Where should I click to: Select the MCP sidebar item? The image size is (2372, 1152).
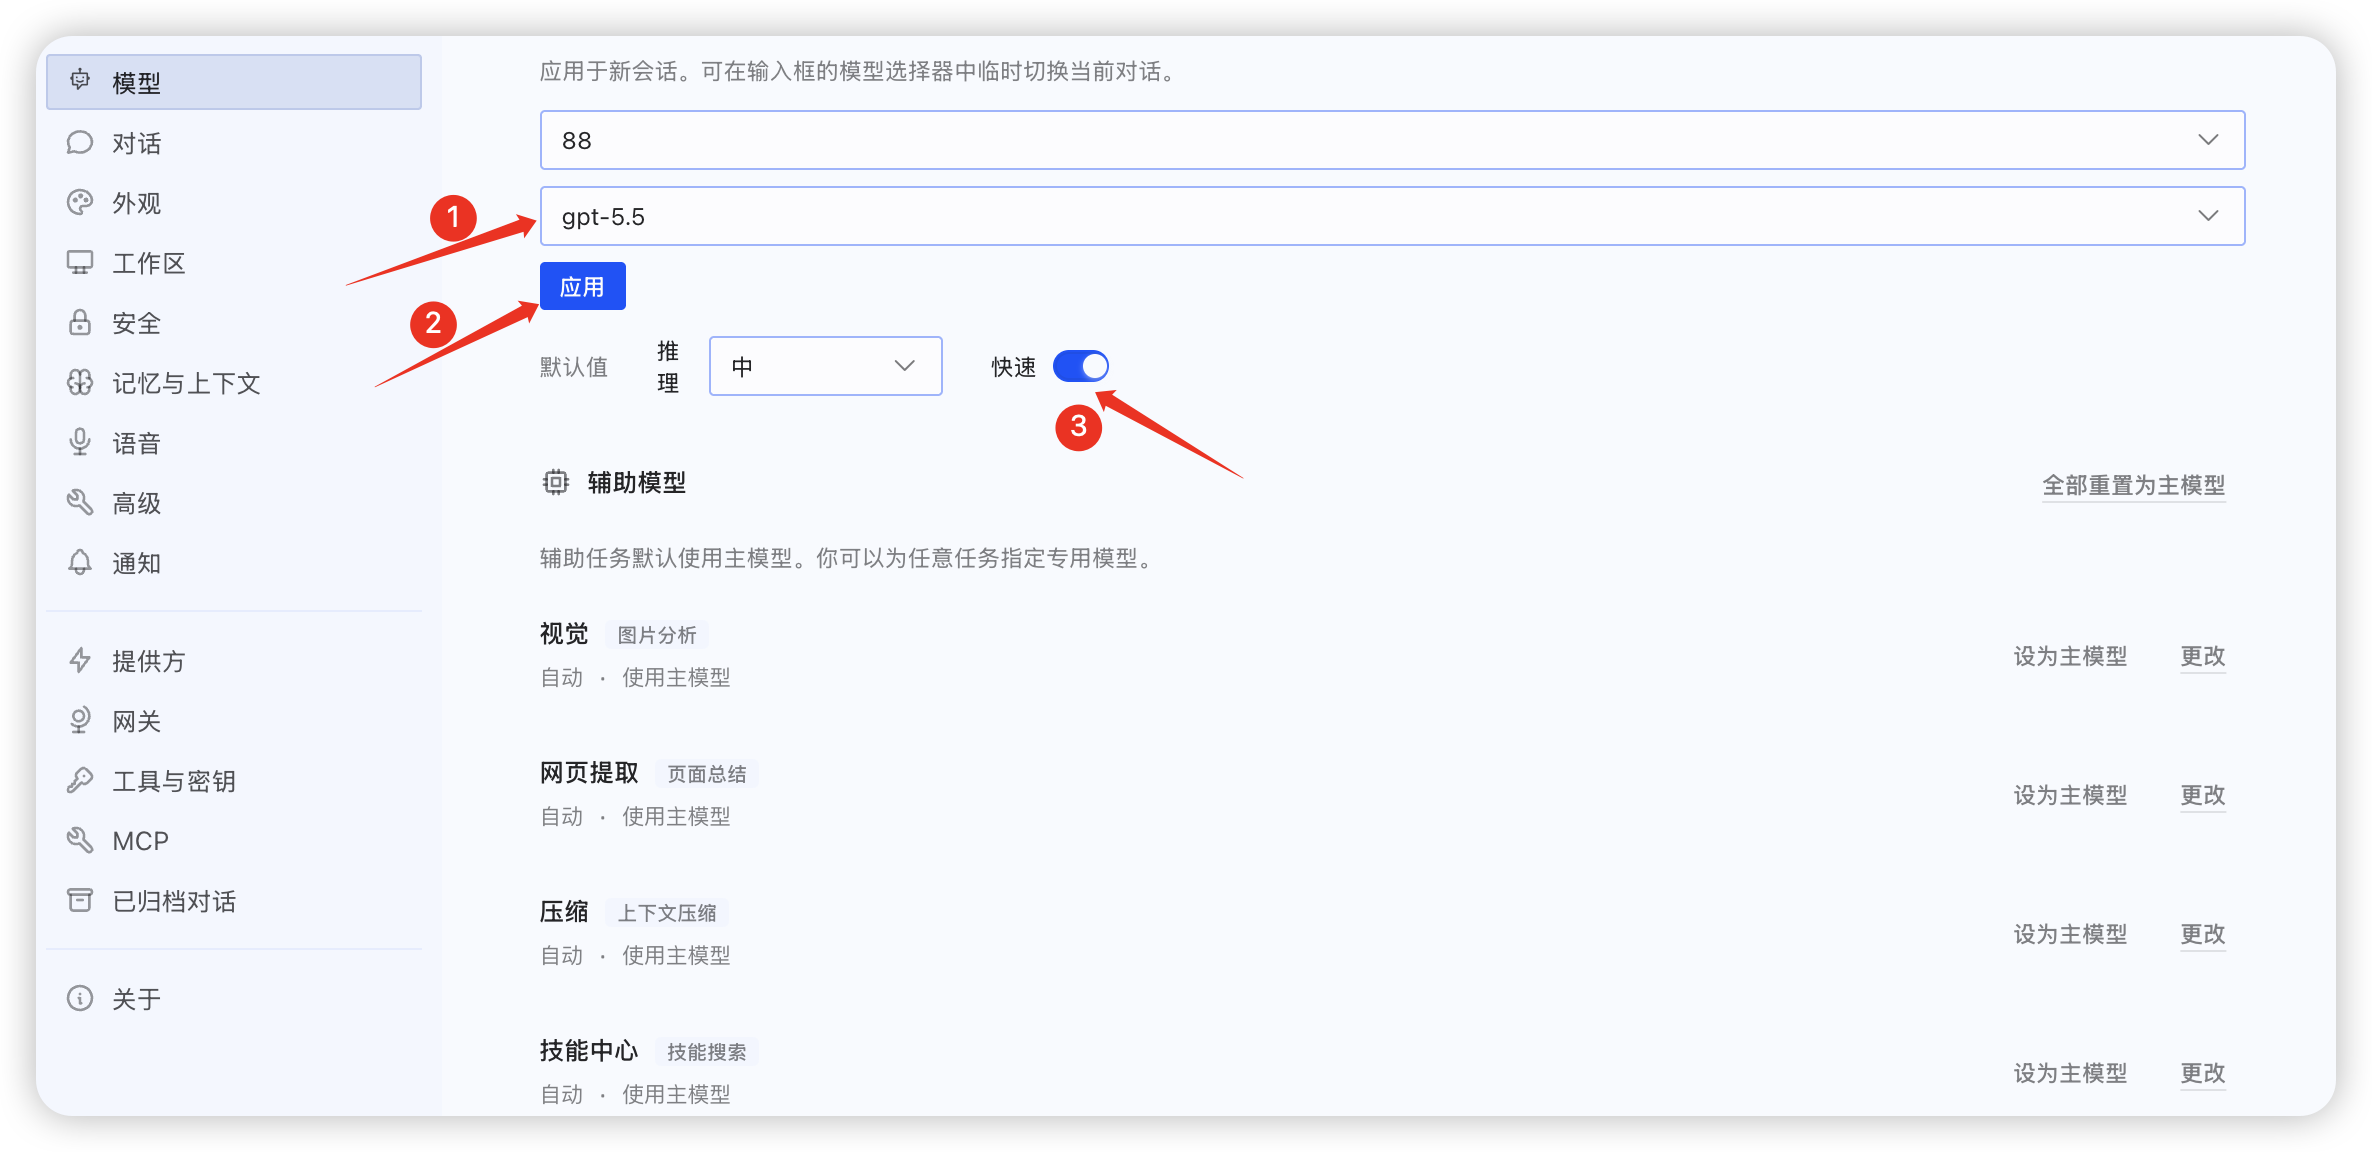[234, 840]
